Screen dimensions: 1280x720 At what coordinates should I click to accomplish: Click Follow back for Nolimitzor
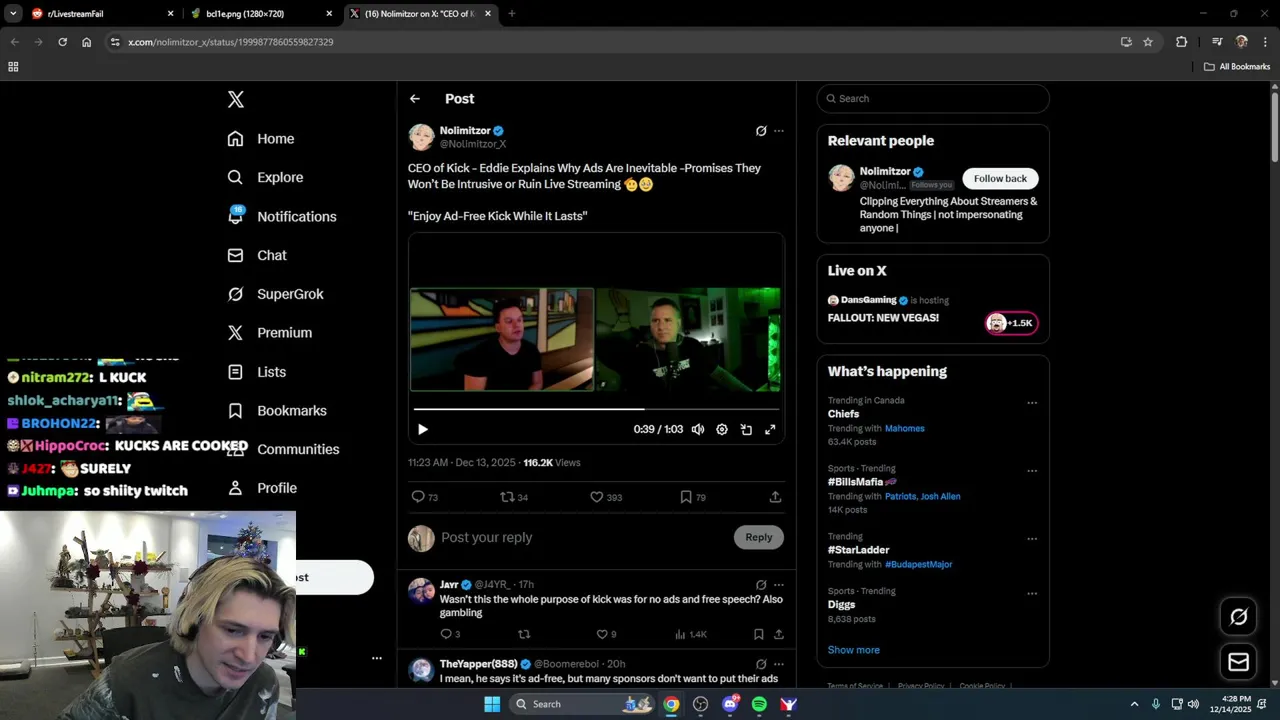1000,178
